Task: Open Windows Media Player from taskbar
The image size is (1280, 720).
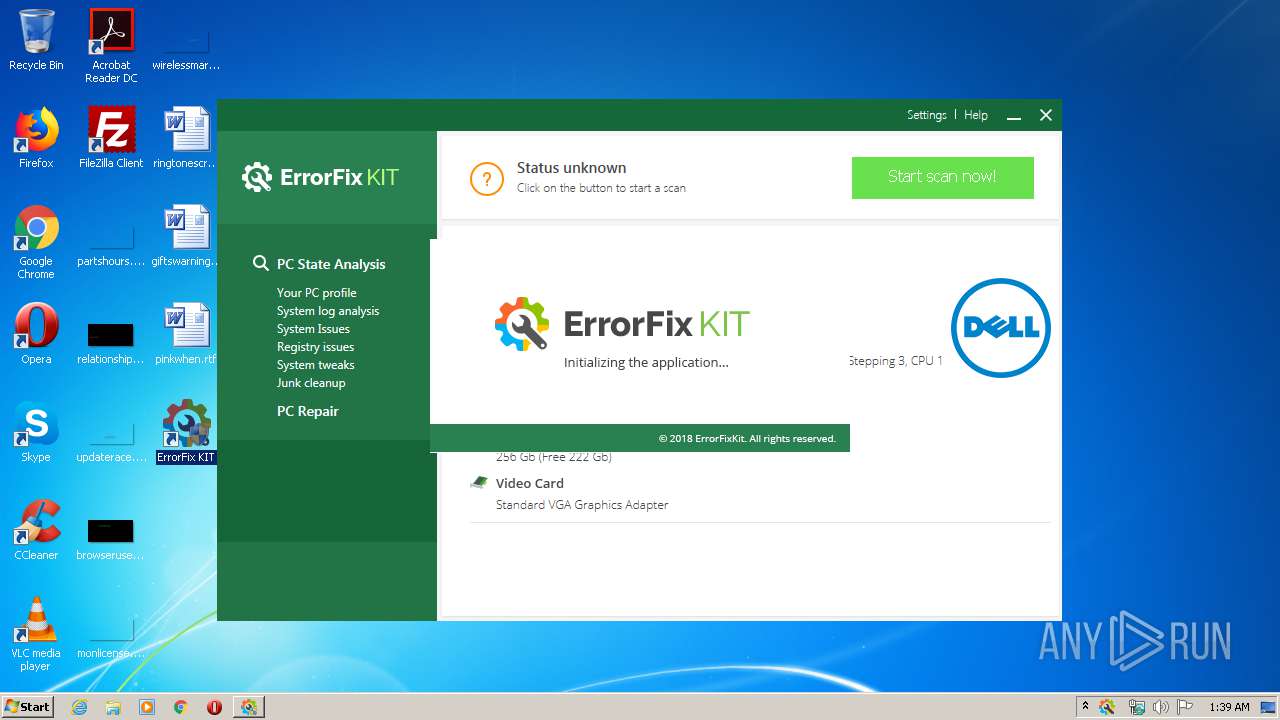Action: coord(147,707)
